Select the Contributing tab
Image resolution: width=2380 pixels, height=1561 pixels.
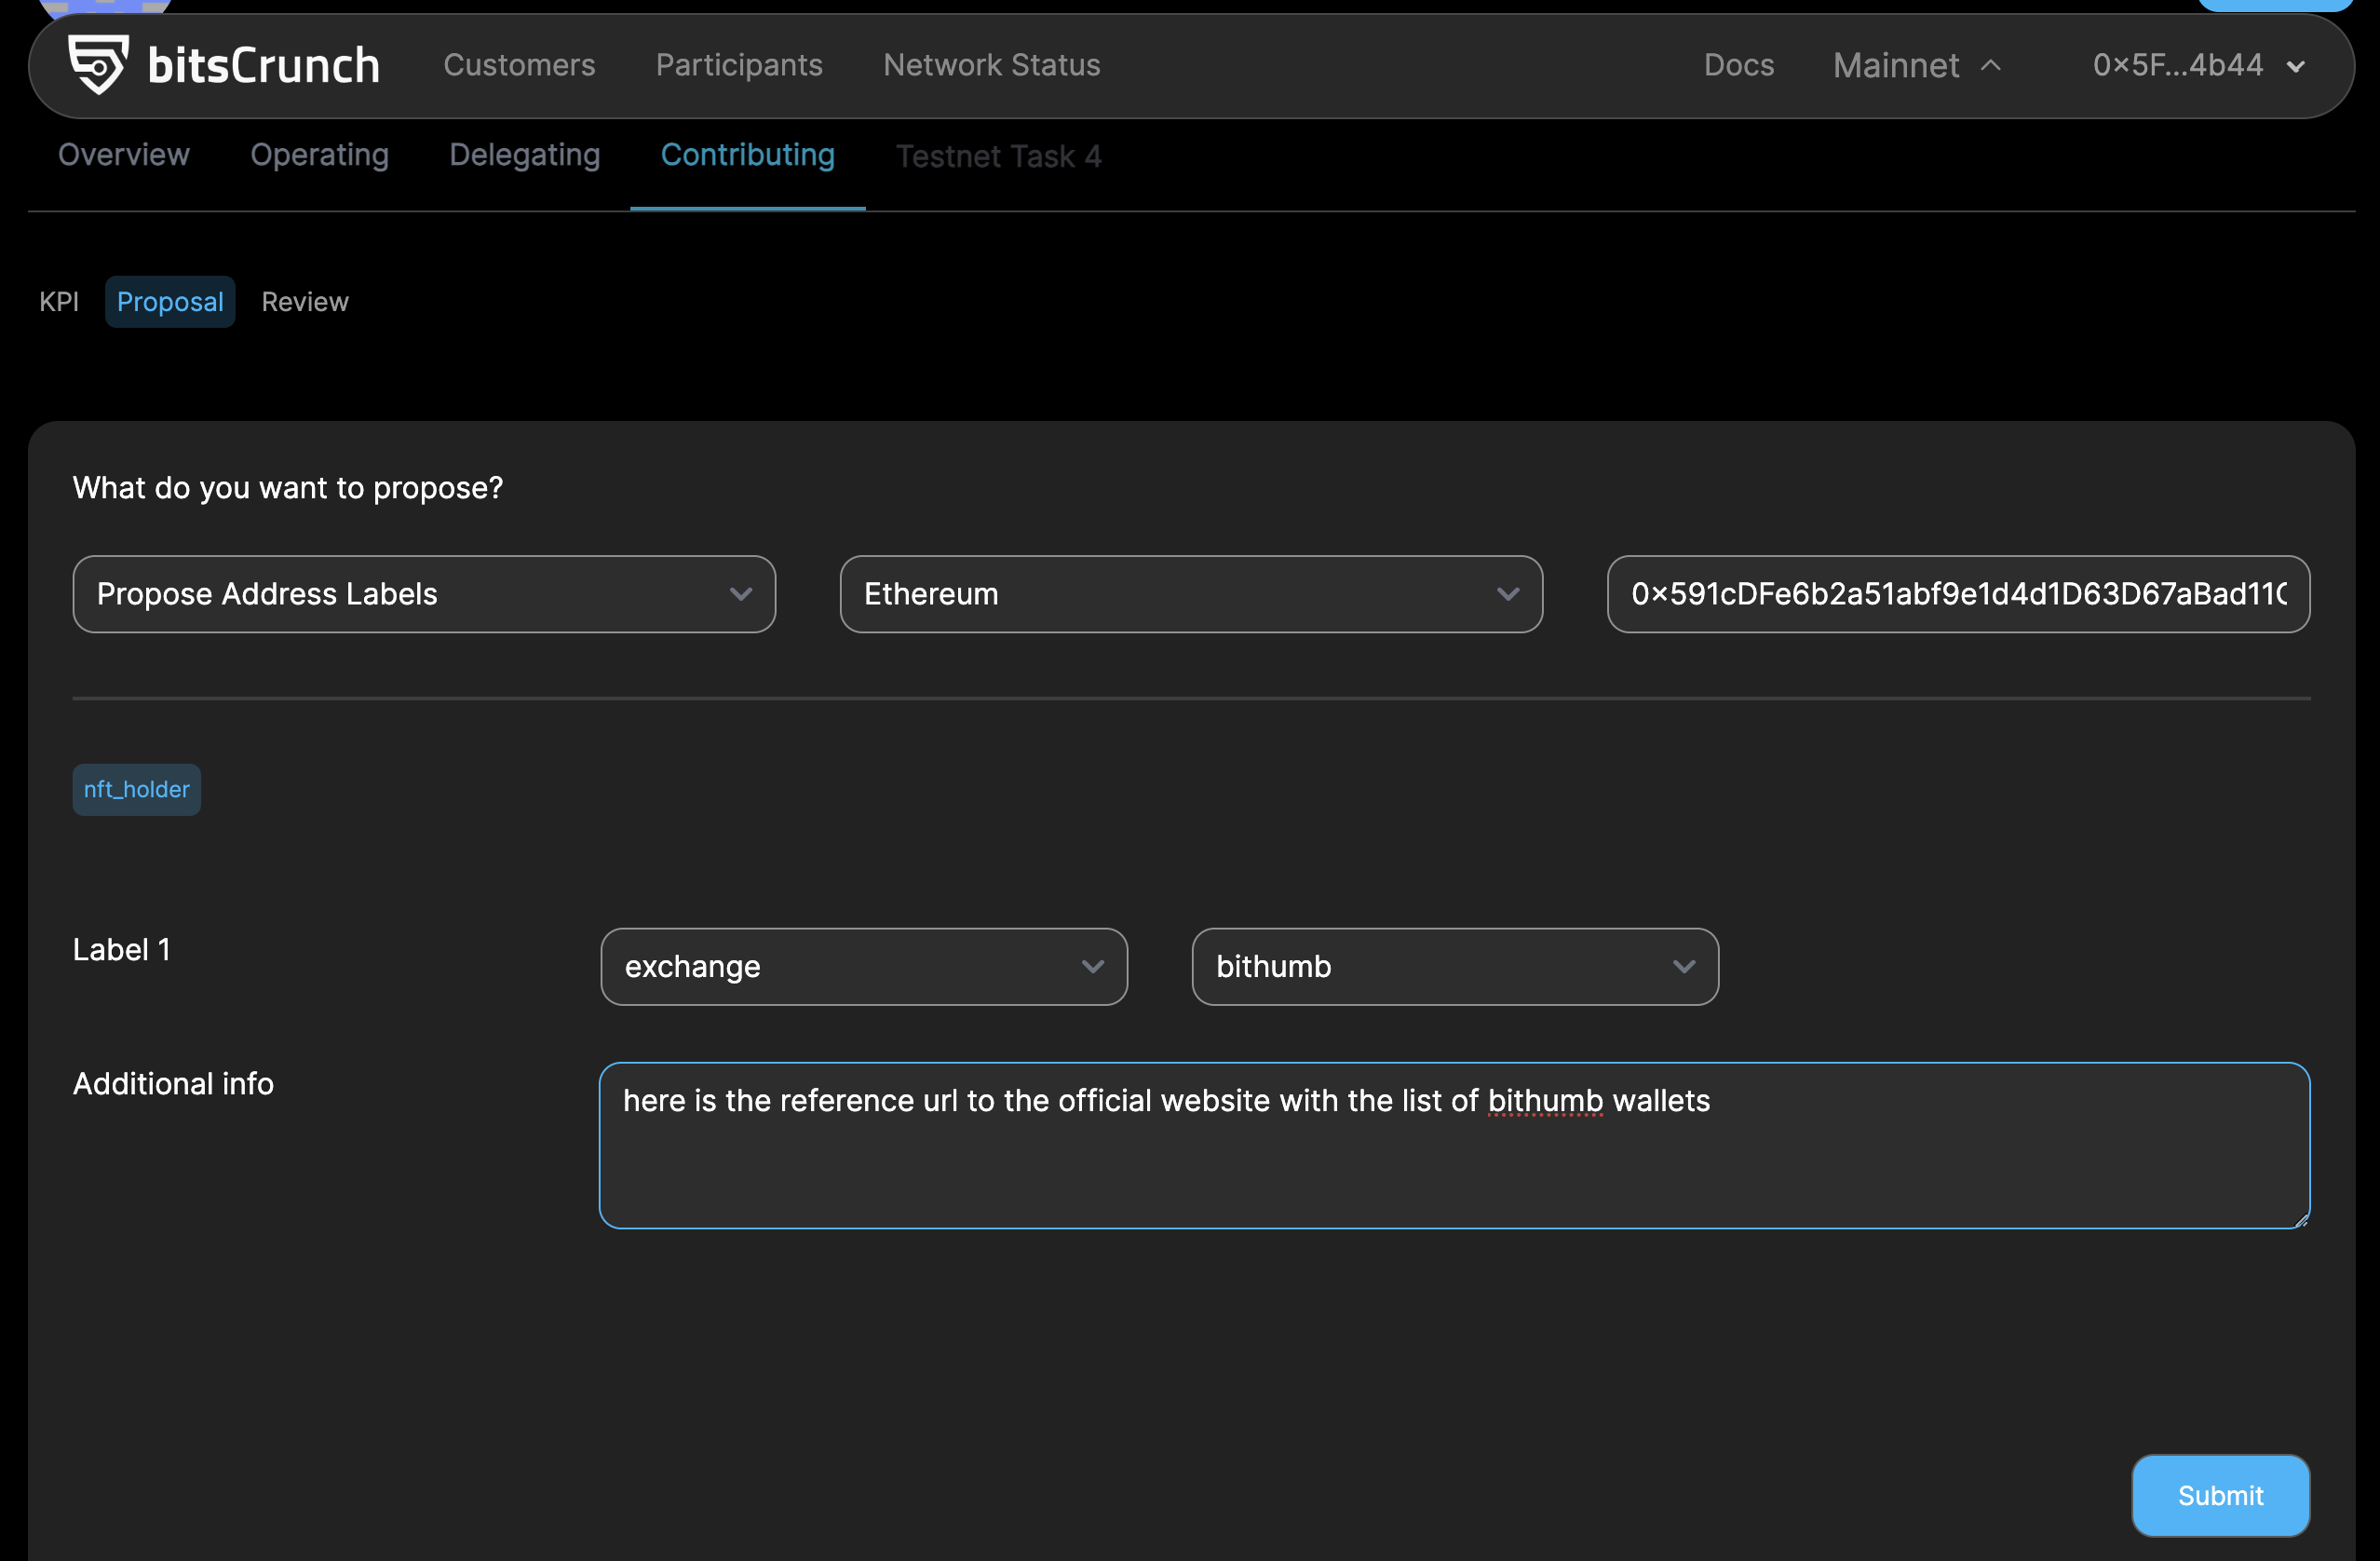pos(747,155)
